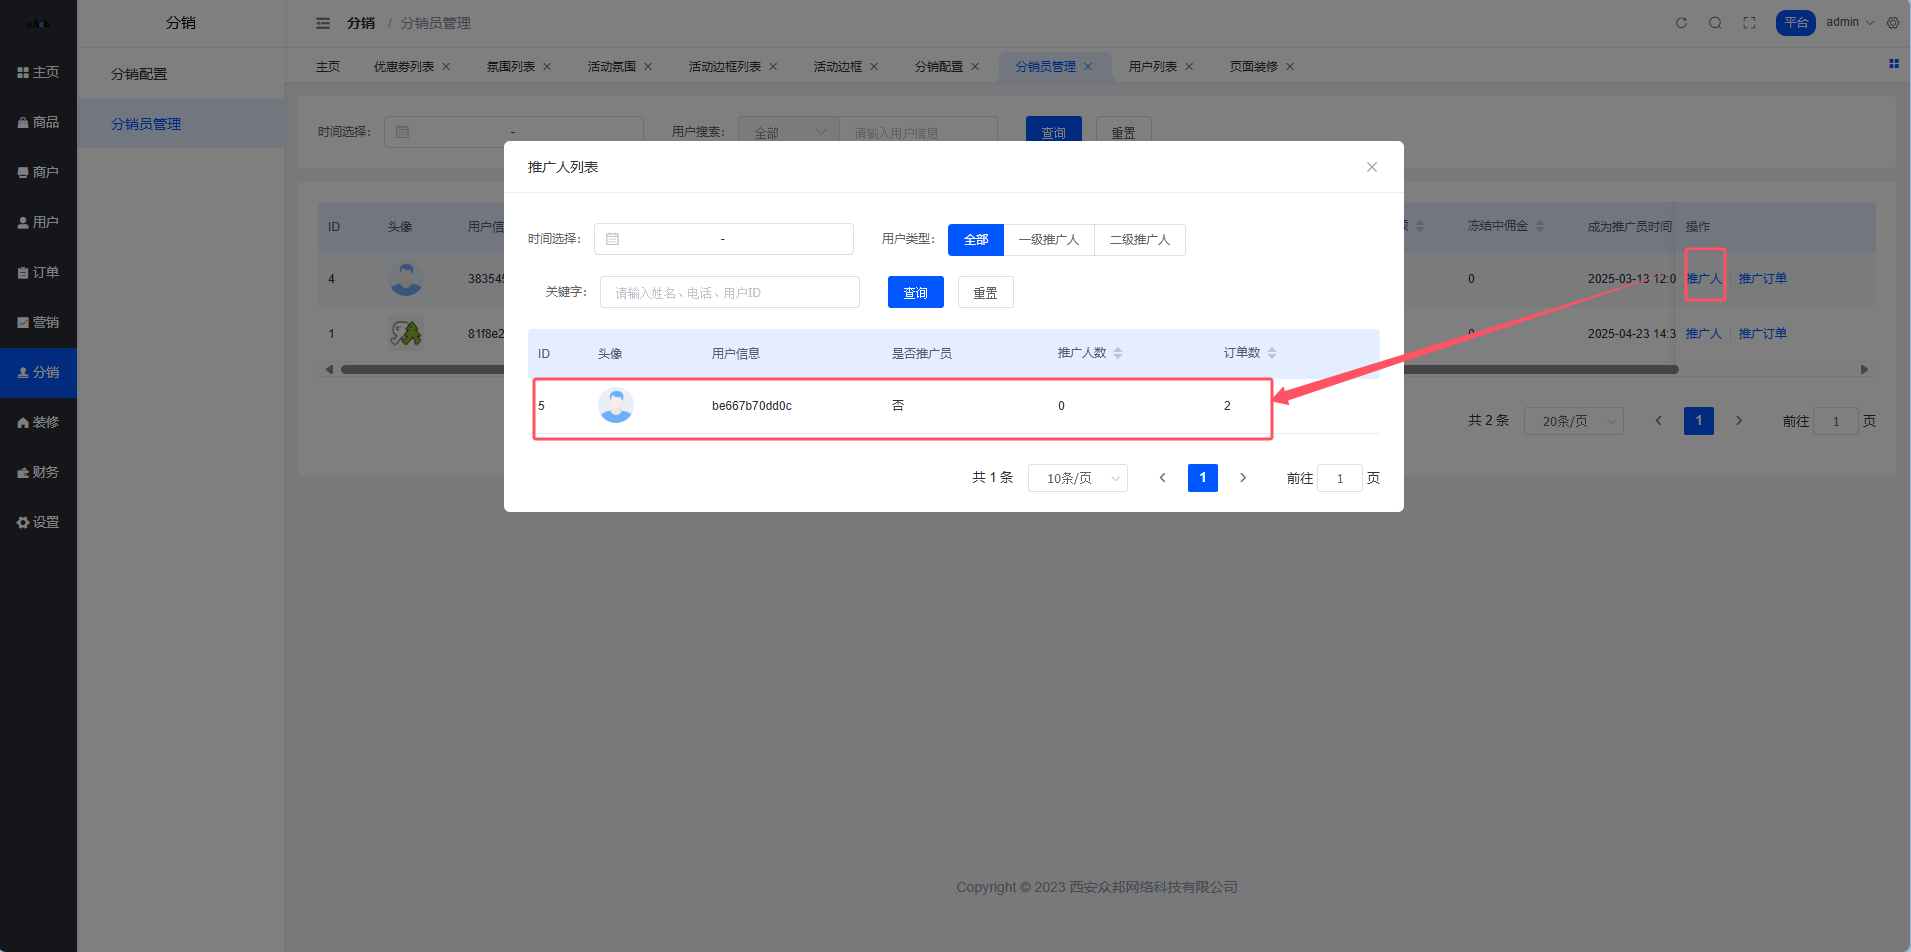The image size is (1911, 952).
Task: Toggle fullscreen mode icon
Action: point(1749,23)
